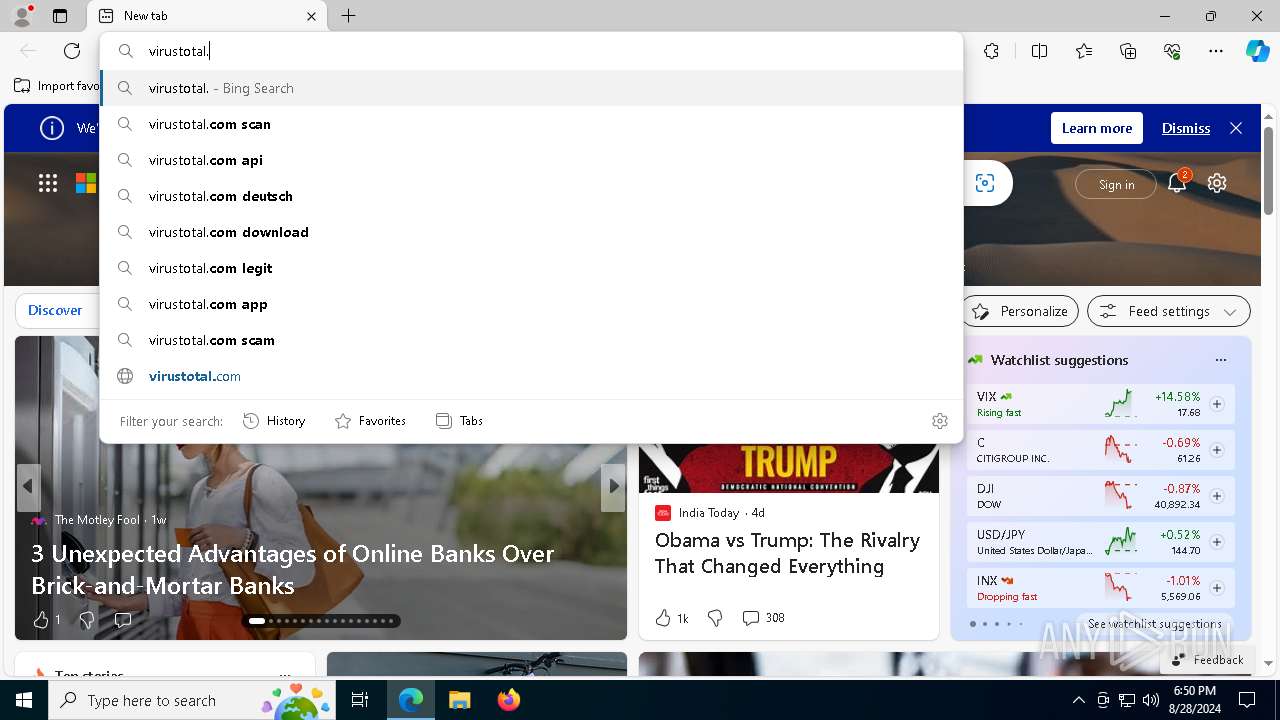Image resolution: width=1280 pixels, height=720 pixels.
Task: Start visual search camera icon
Action: tap(985, 183)
